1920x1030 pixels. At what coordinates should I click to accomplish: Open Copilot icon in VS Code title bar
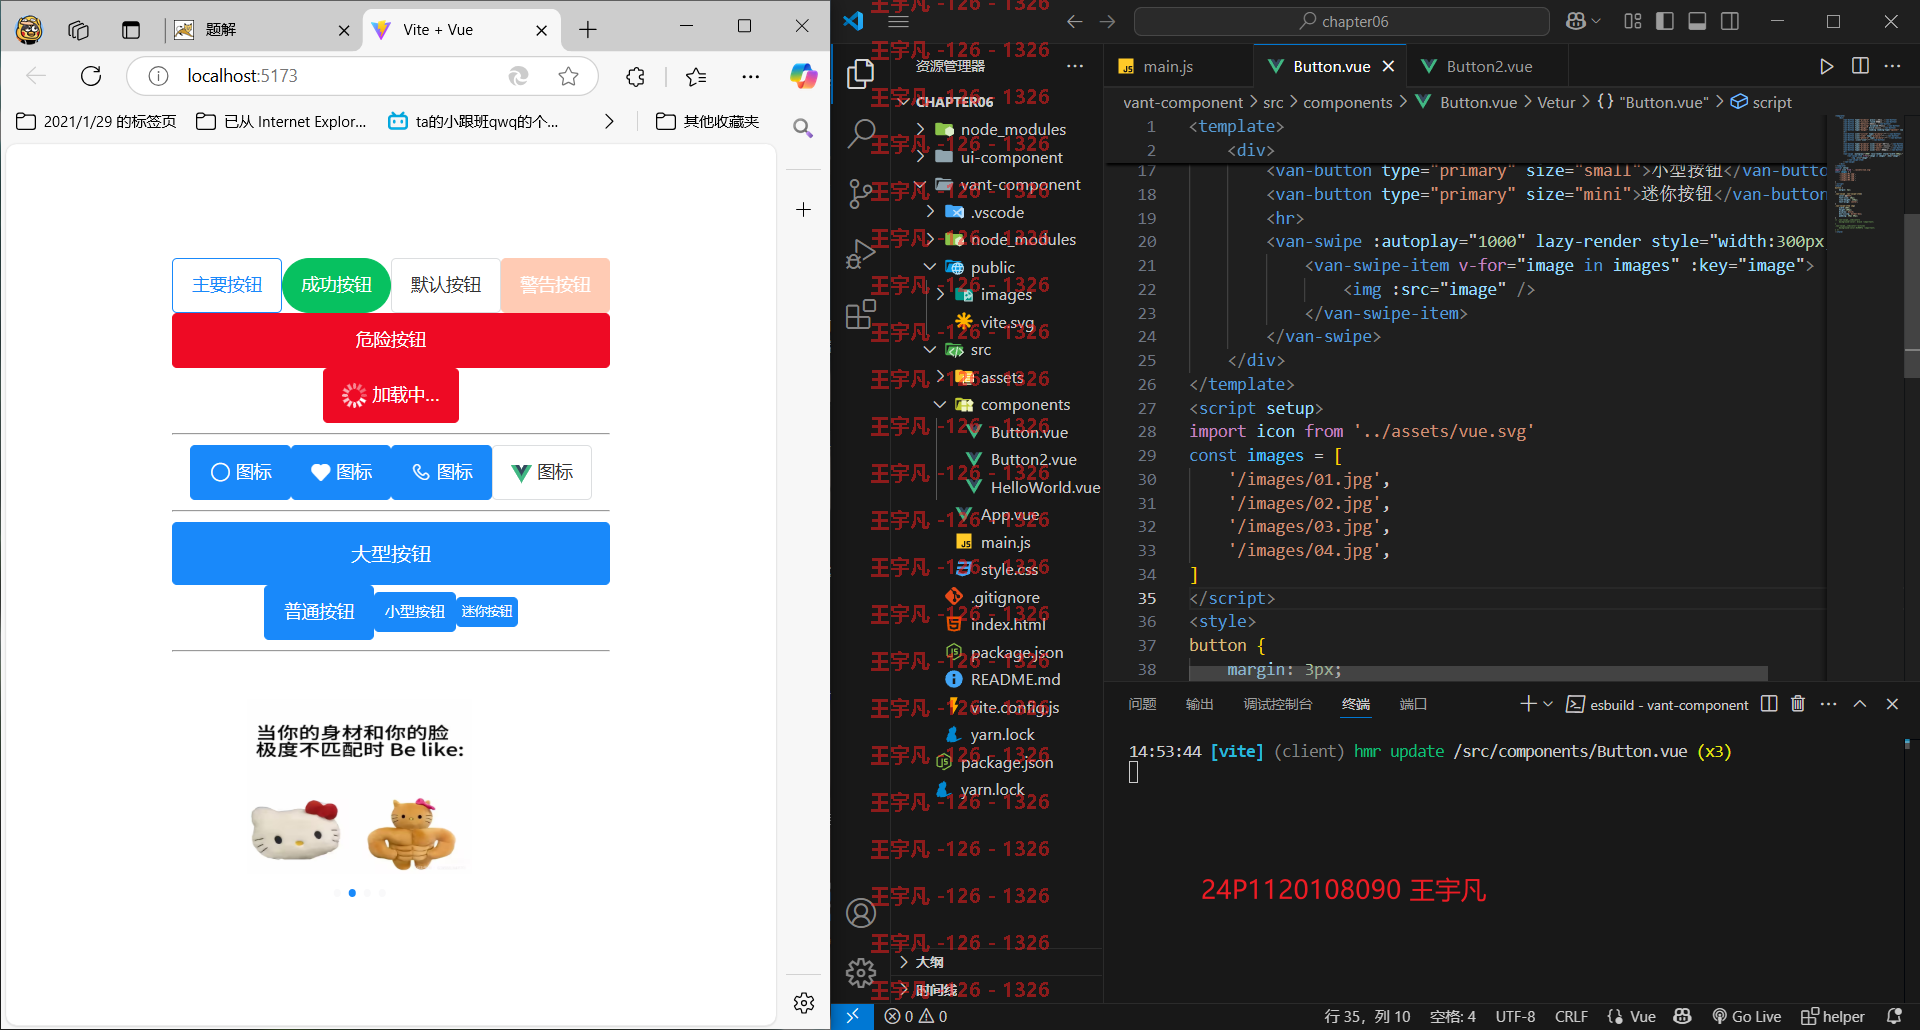tap(1577, 21)
